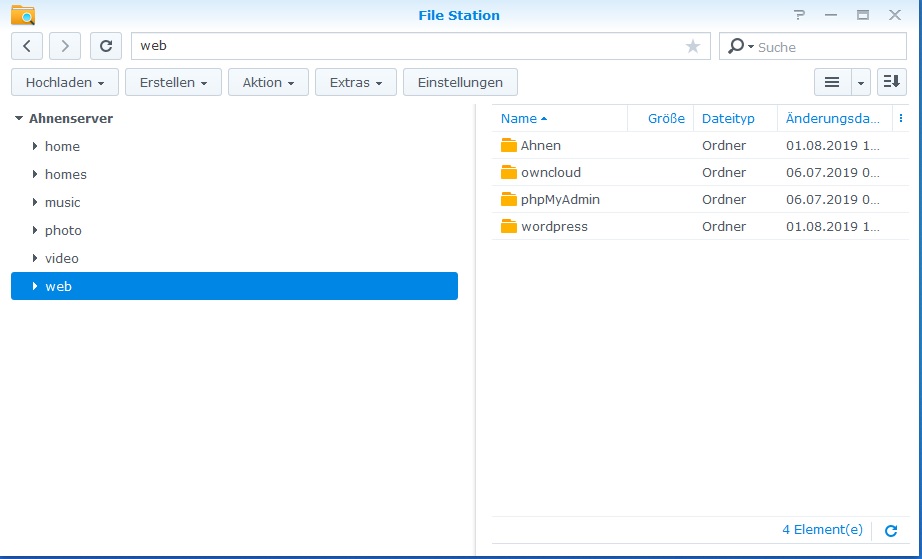The height and width of the screenshot is (559, 922).
Task: Switch to list view mode
Action: click(x=831, y=82)
